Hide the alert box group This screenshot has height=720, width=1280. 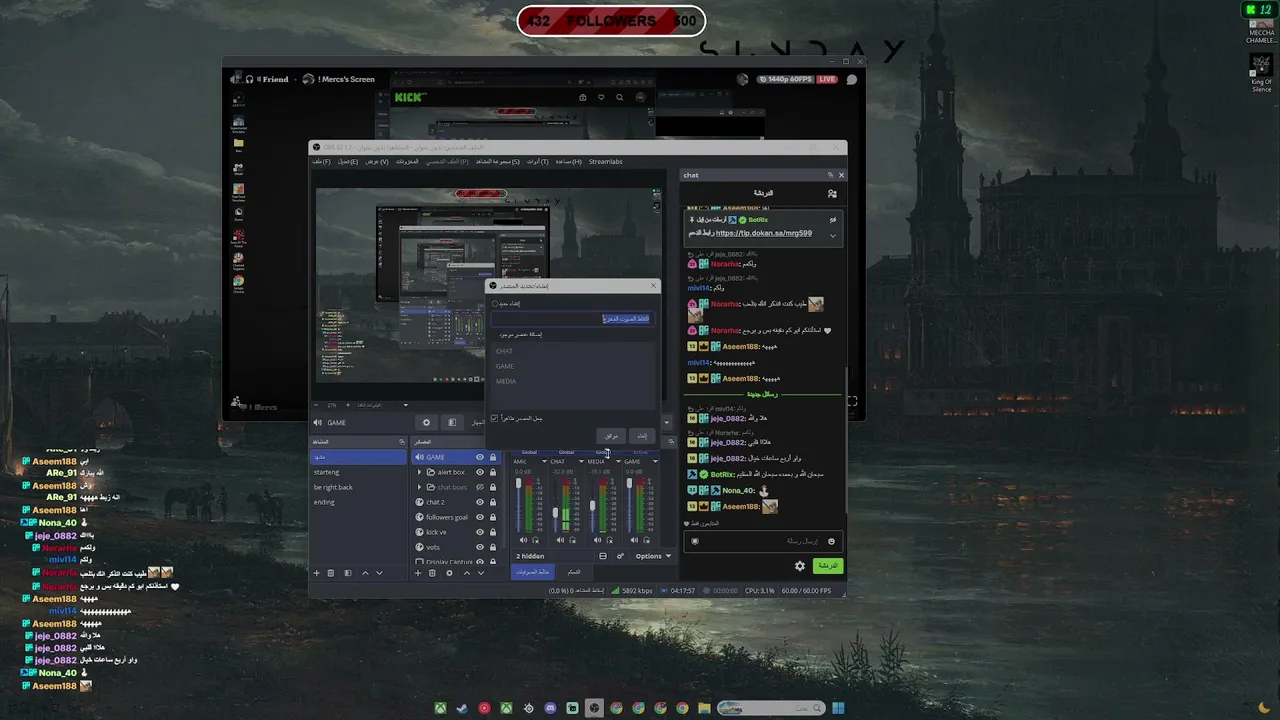pyautogui.click(x=480, y=472)
